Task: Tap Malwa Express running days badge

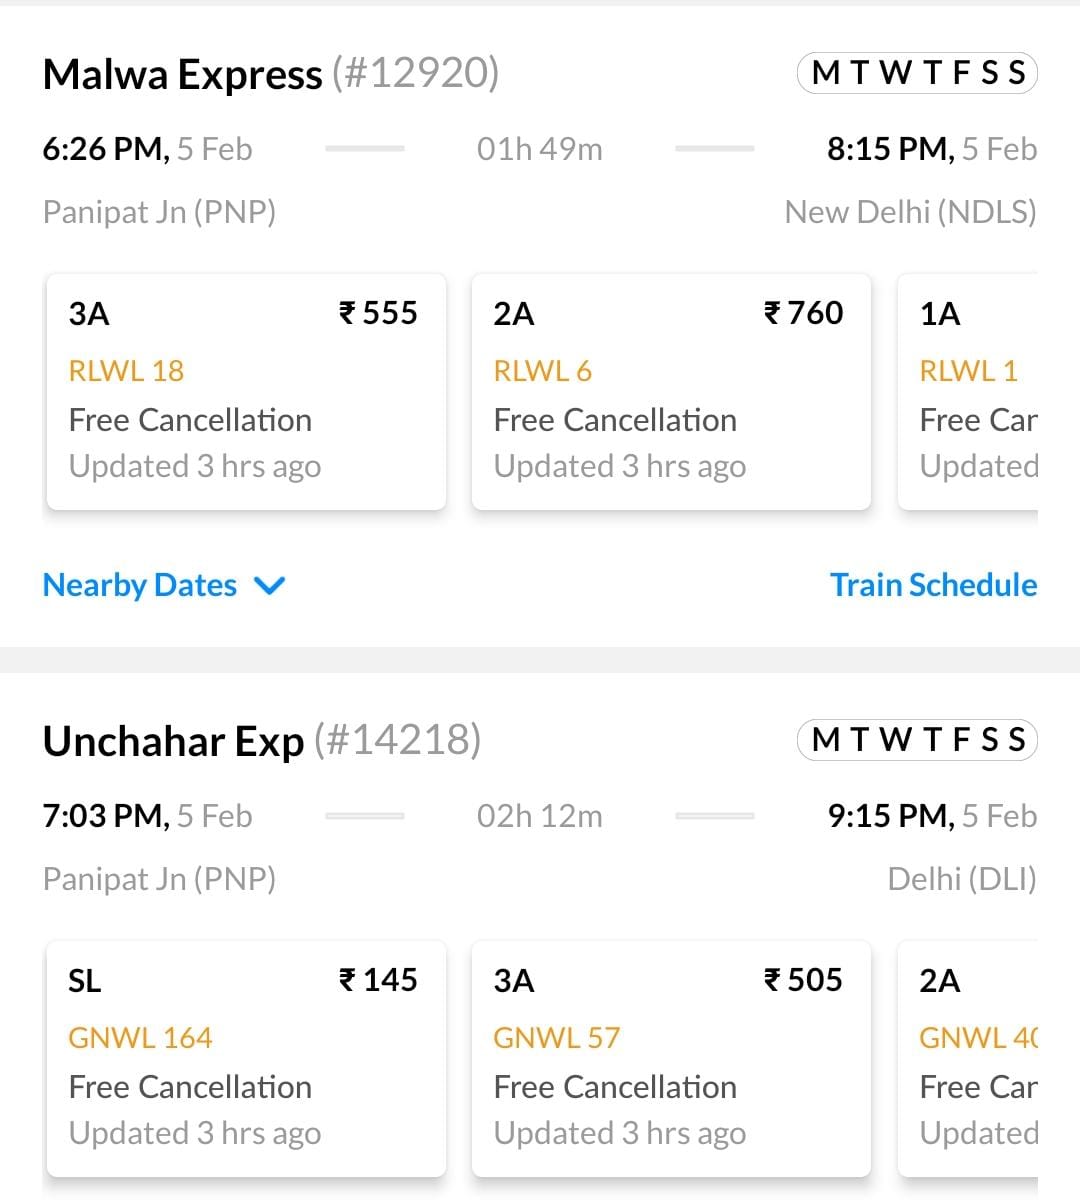Action: coord(917,73)
